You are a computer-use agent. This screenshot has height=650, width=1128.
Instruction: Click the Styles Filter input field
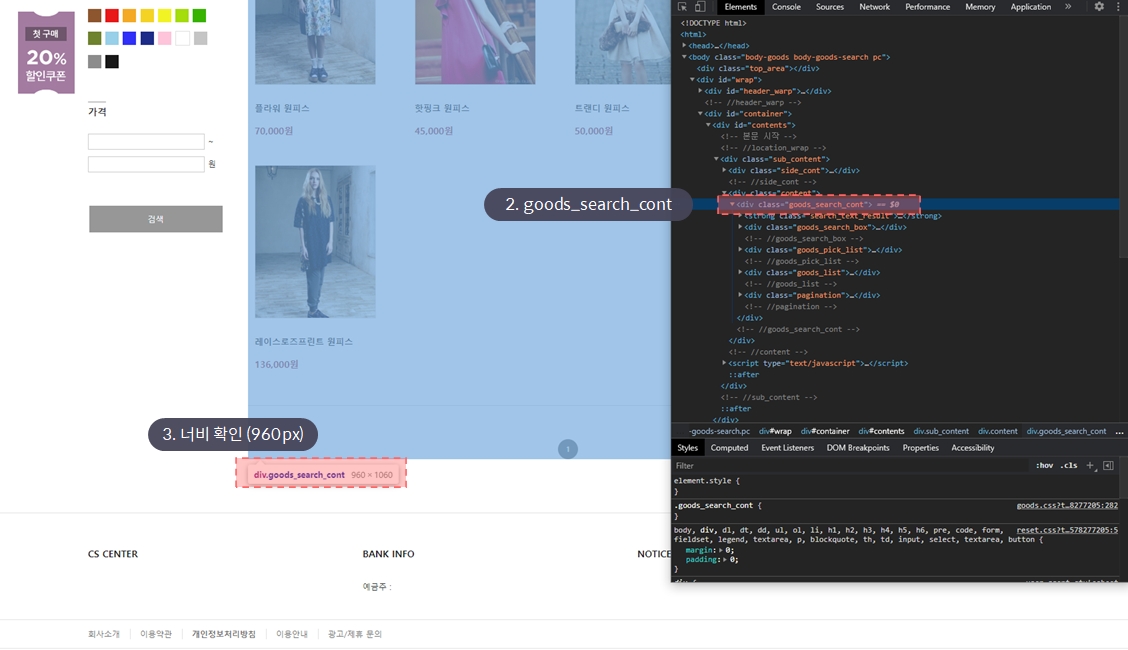pyautogui.click(x=850, y=466)
